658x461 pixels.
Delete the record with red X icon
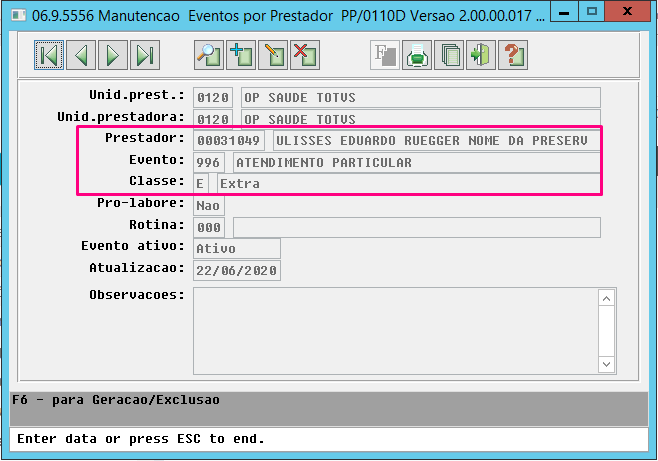pyautogui.click(x=305, y=55)
